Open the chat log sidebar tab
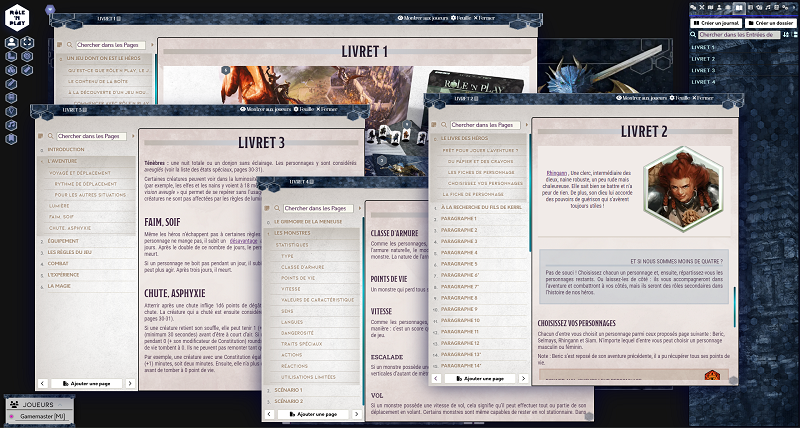The height and width of the screenshot is (428, 800). 695,7
